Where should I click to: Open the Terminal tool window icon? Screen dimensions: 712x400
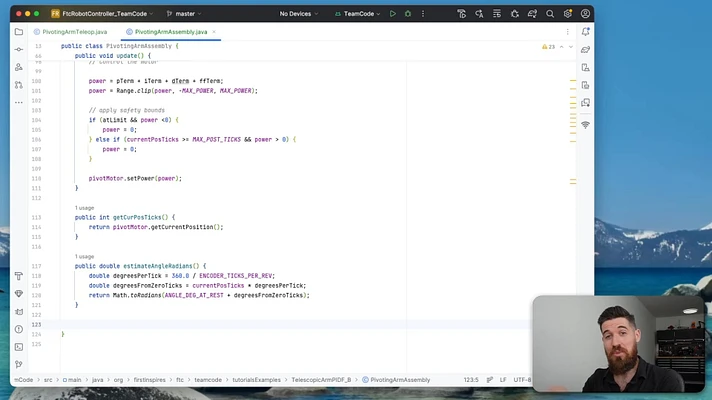pyautogui.click(x=19, y=347)
